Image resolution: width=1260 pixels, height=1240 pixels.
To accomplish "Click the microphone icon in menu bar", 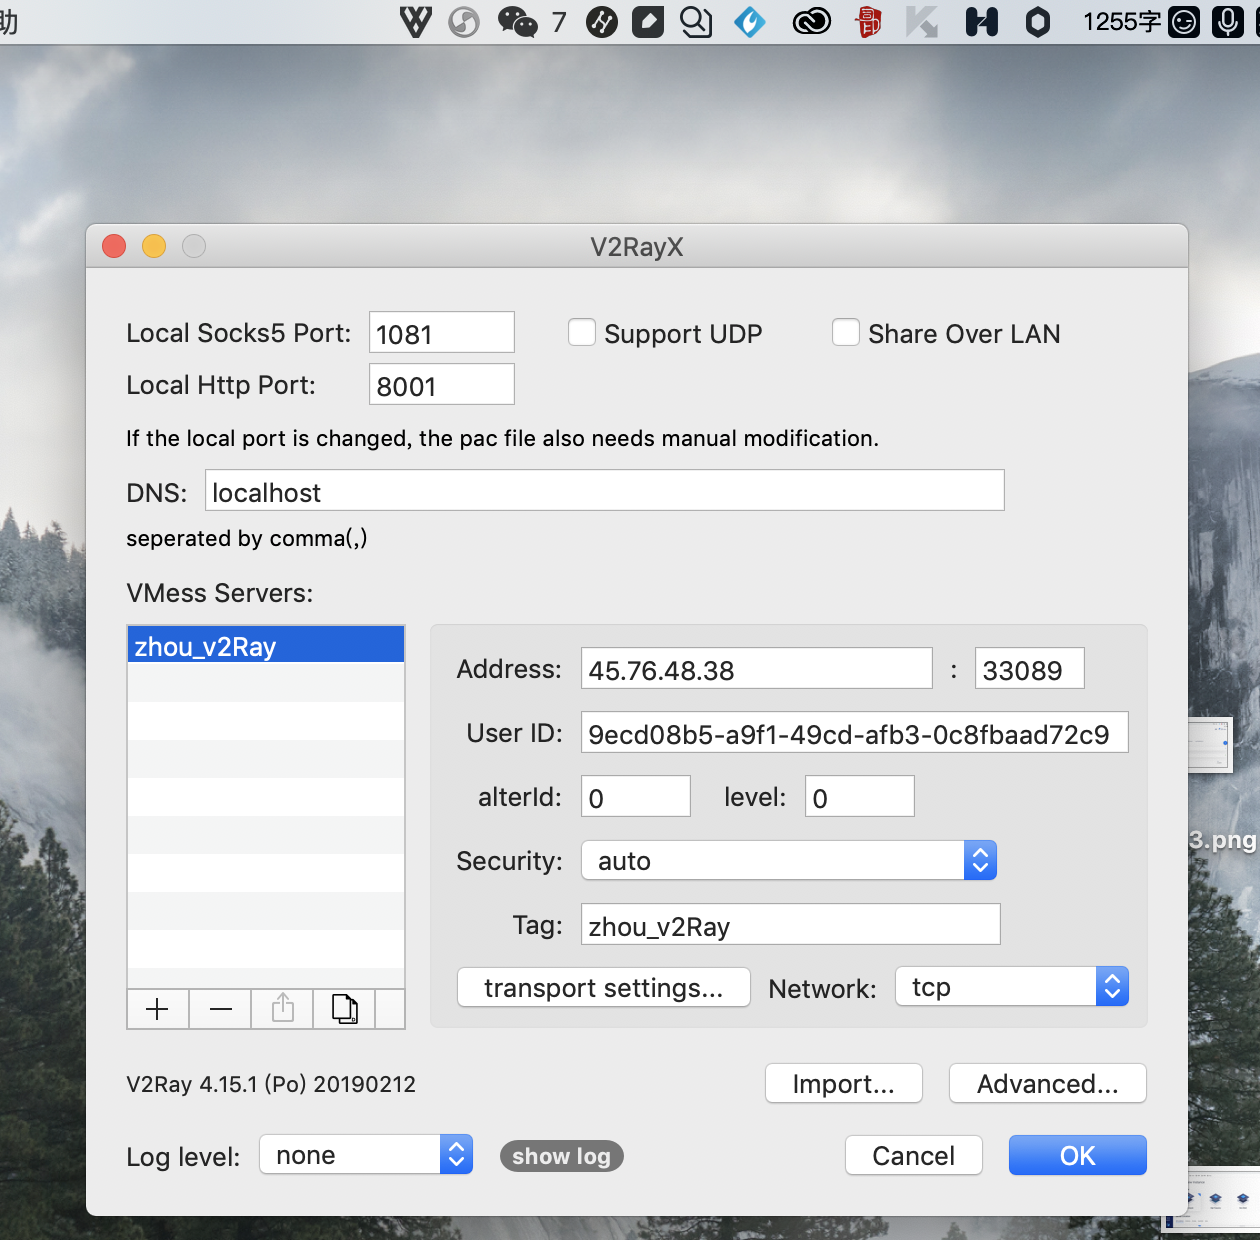I will coord(1227,21).
